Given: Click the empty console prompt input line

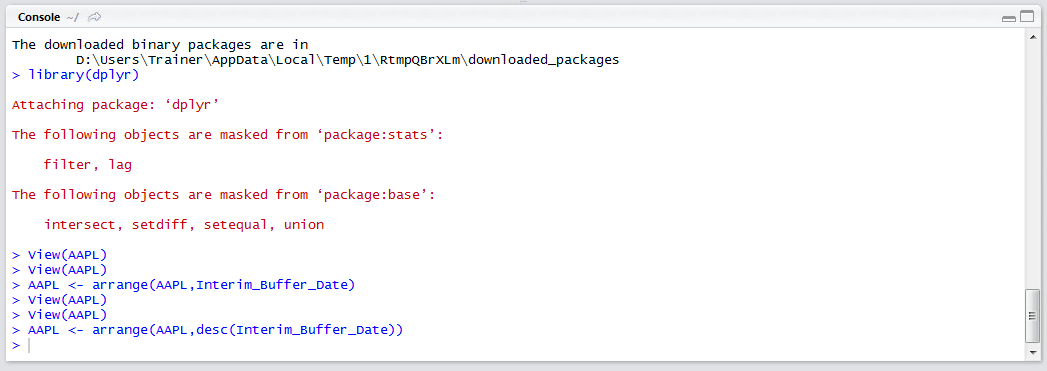Looking at the screenshot, I should 517,345.
